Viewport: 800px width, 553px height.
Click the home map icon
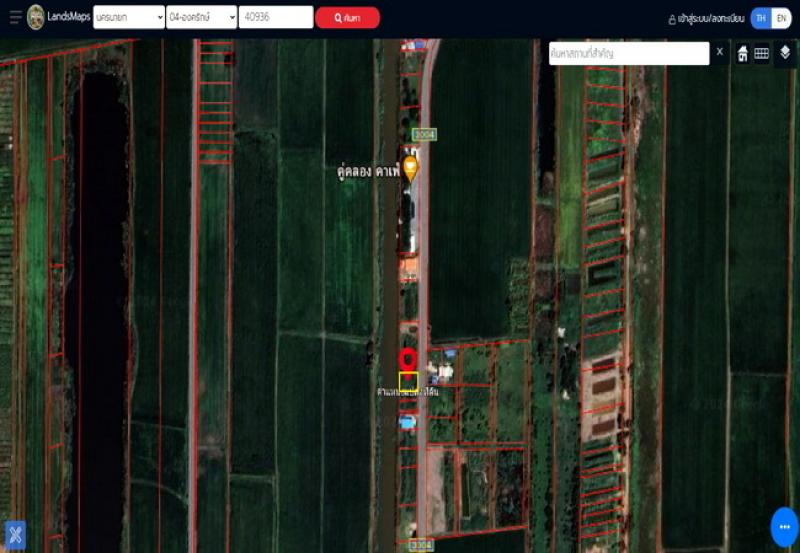[743, 53]
